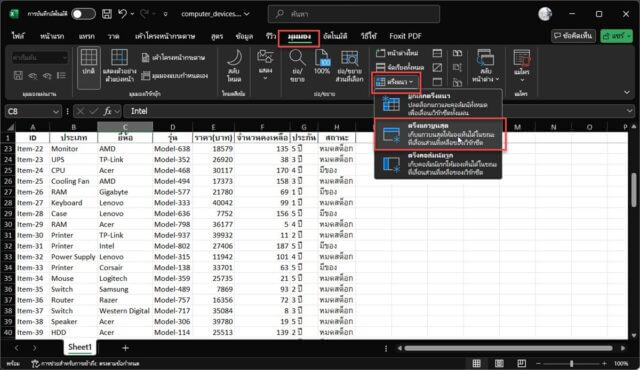640x370 pixels.
Task: Click Page Break Preview icon in status bar
Action: 521,363
